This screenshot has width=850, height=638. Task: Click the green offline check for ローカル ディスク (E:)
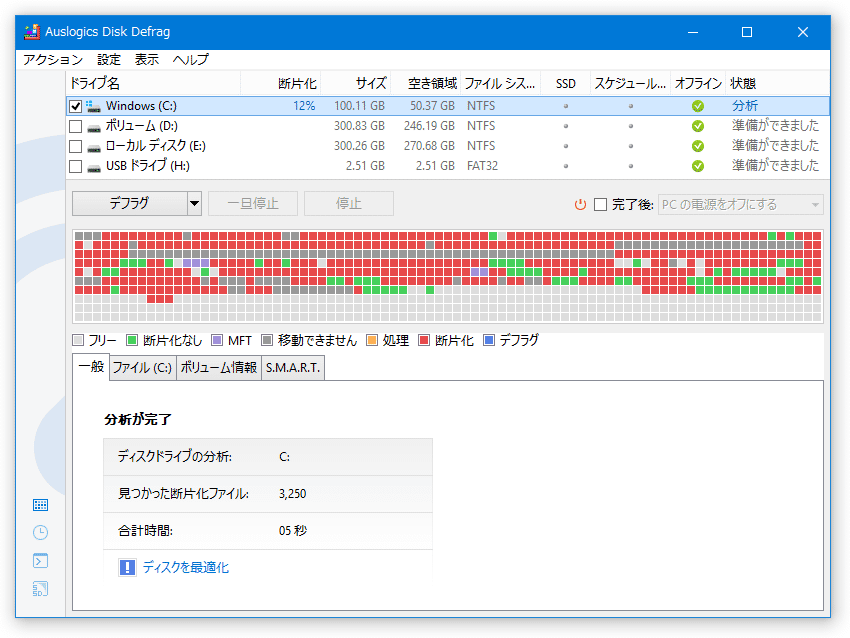(698, 146)
